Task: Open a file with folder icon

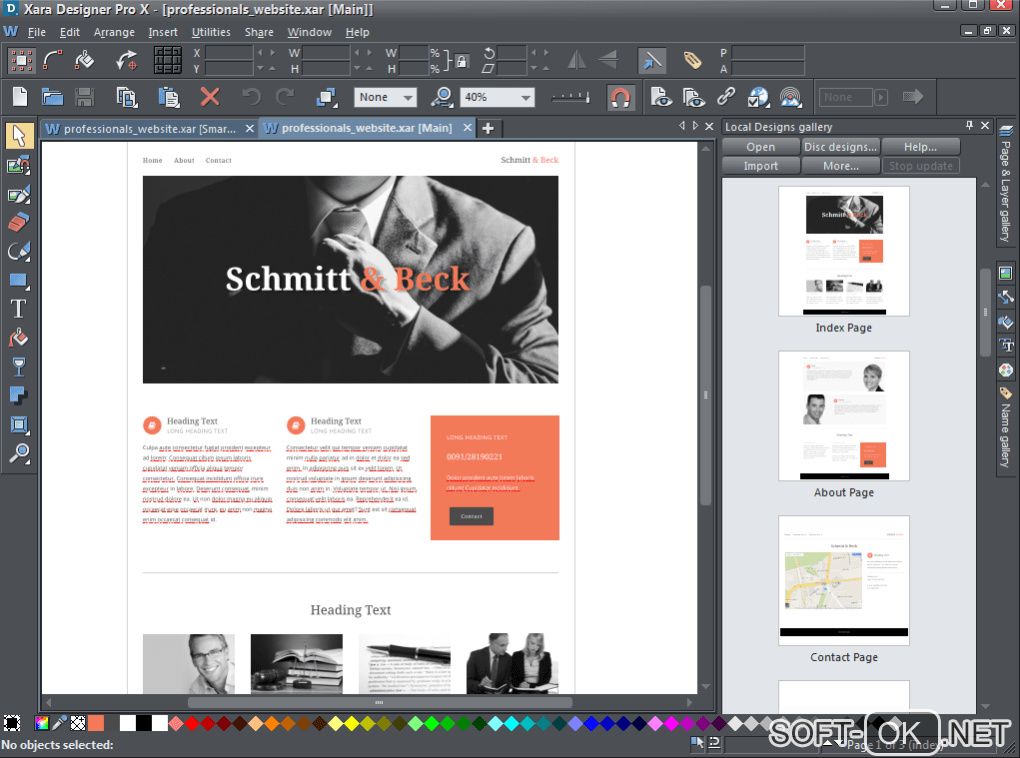Action: pyautogui.click(x=52, y=98)
